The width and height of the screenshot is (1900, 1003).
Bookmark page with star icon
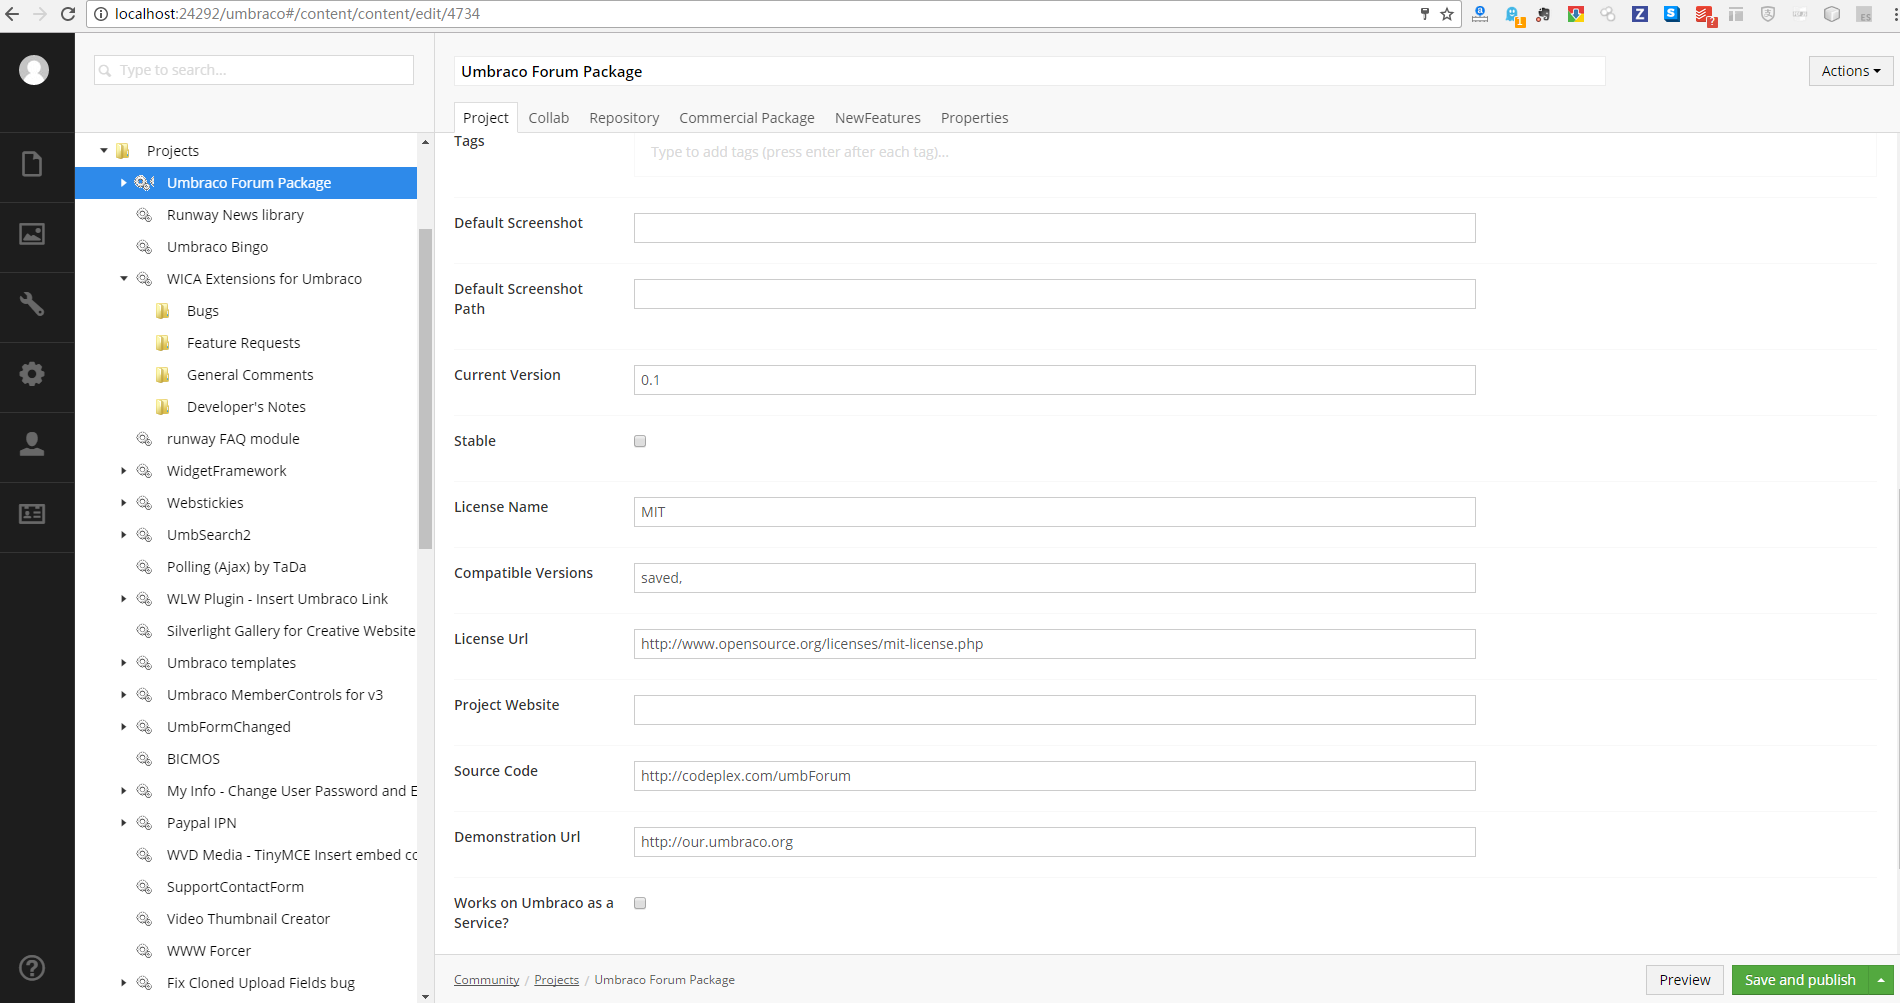tap(1447, 14)
